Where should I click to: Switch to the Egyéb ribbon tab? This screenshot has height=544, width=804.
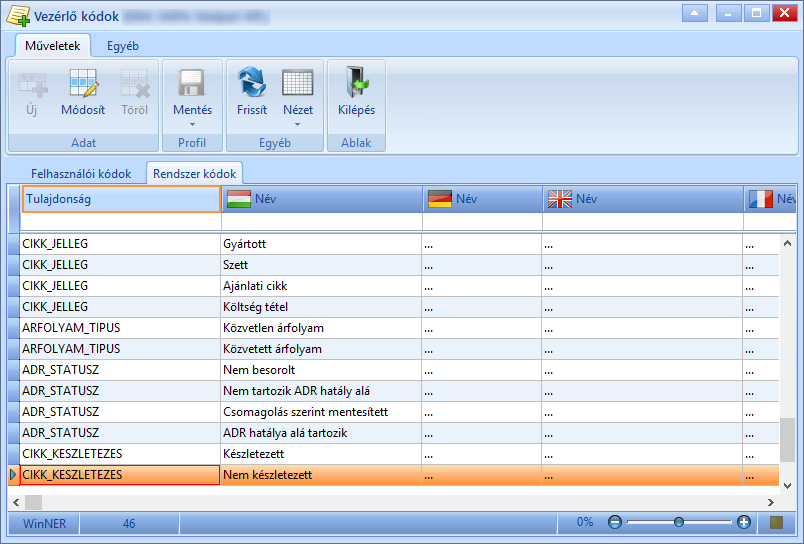(123, 46)
